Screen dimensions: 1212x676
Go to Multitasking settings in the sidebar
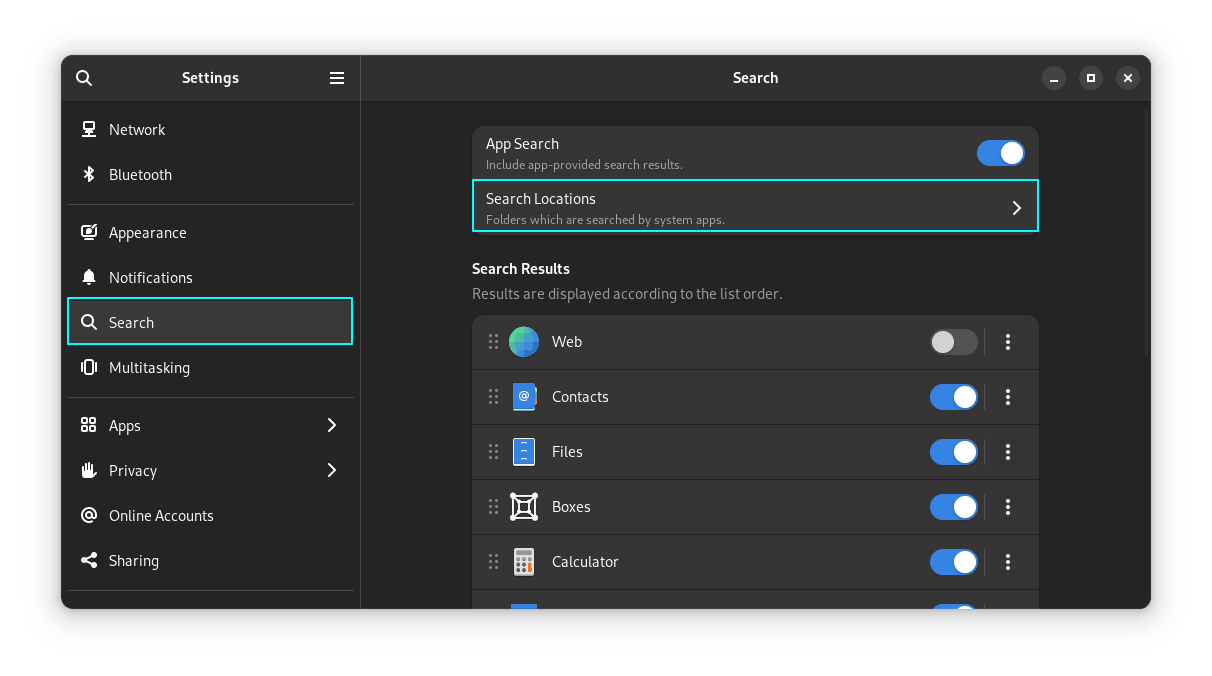click(x=149, y=368)
